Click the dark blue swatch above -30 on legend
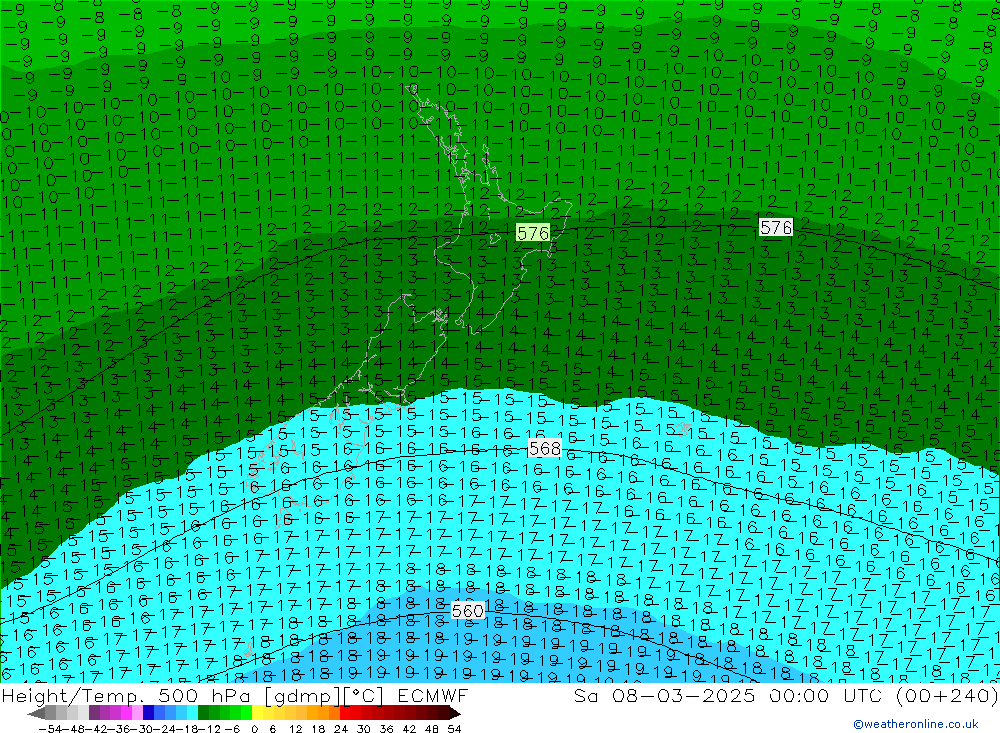Image resolution: width=1000 pixels, height=733 pixels. (x=148, y=713)
